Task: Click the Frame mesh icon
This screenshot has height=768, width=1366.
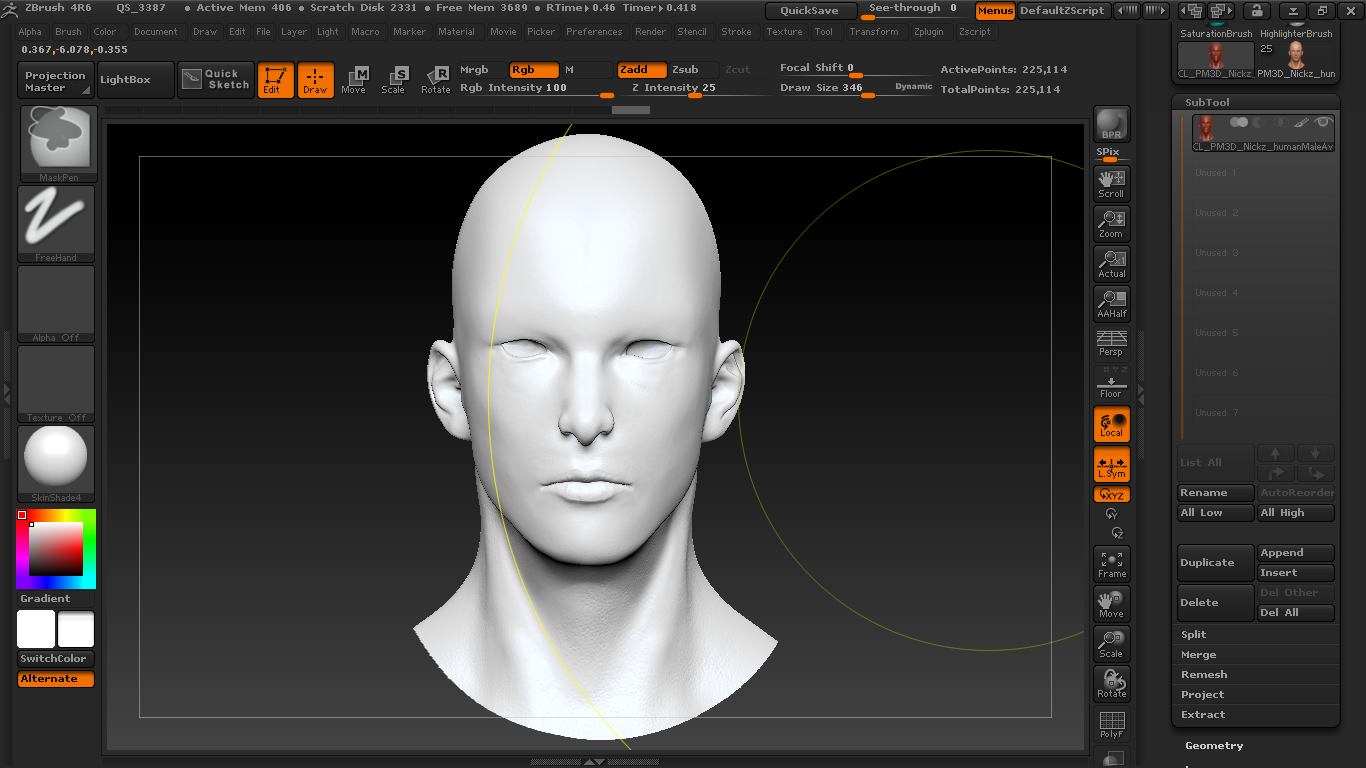Action: 1111,564
